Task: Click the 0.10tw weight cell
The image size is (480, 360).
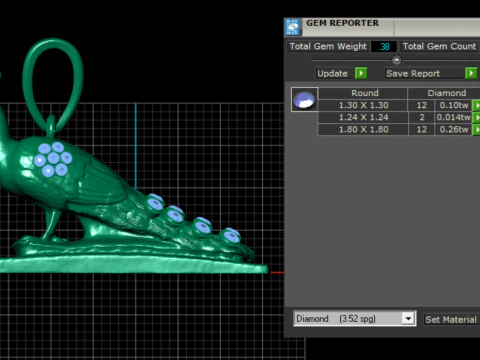Action: 453,105
